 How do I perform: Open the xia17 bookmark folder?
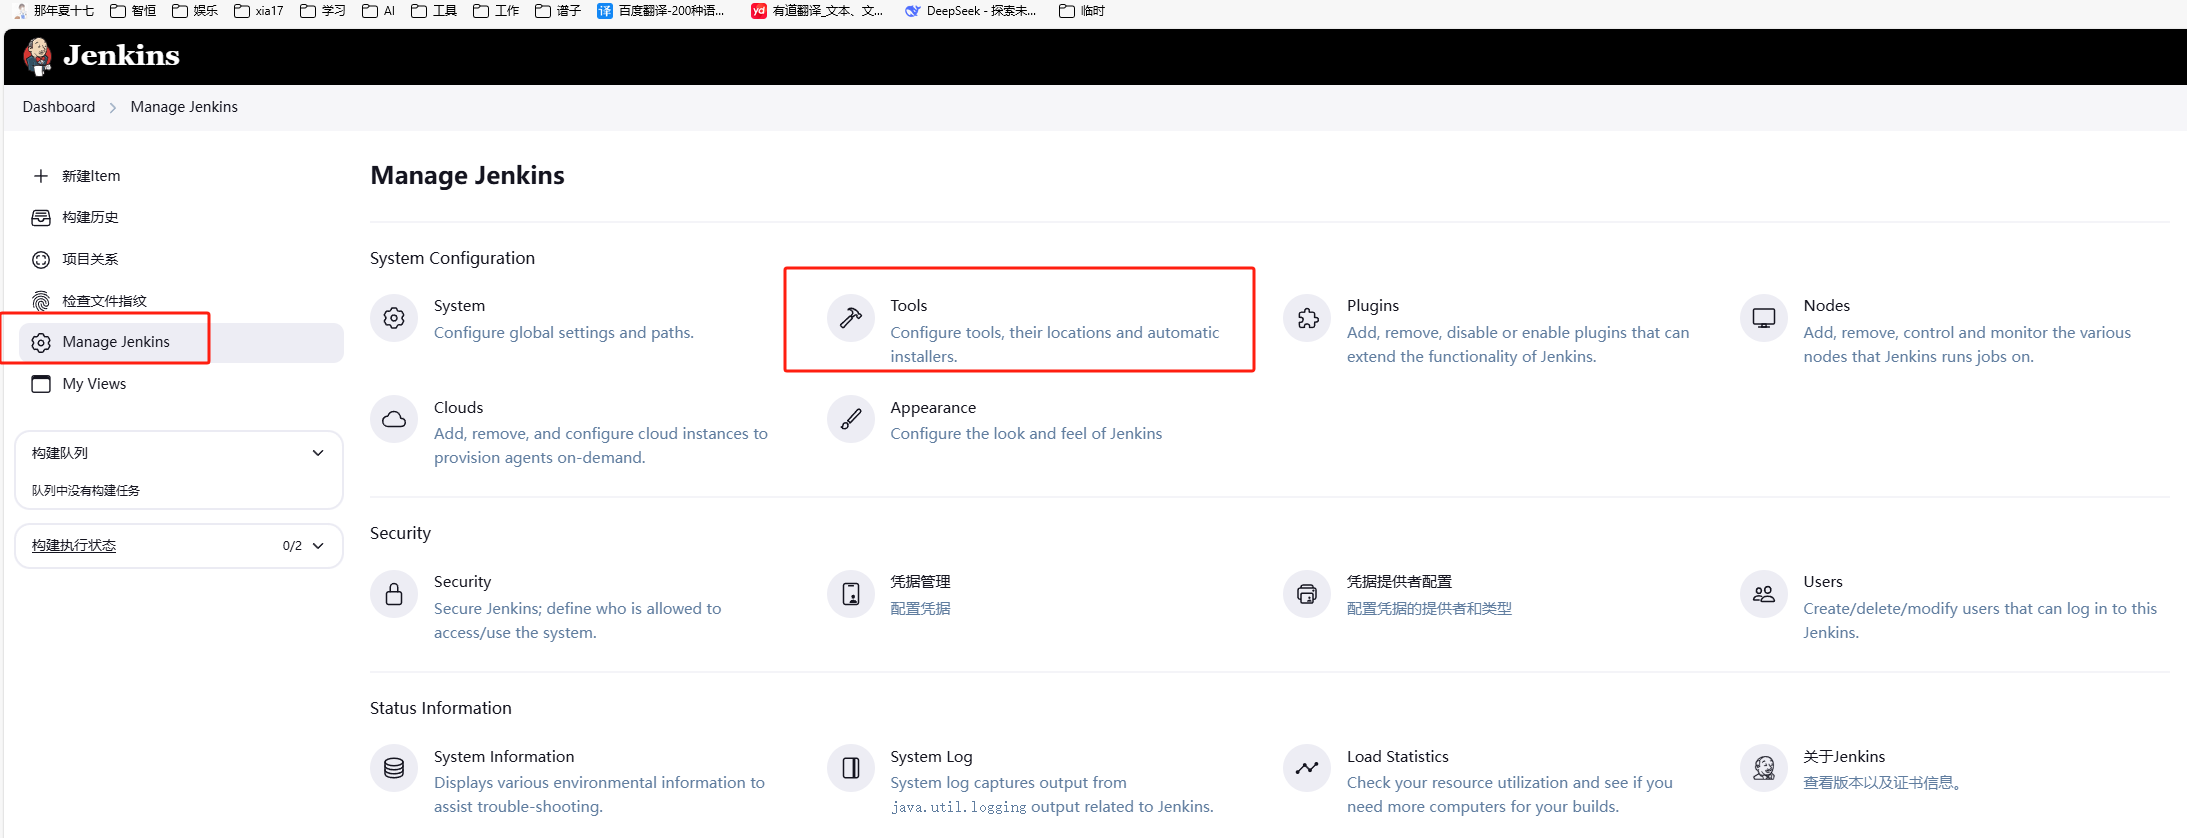259,11
